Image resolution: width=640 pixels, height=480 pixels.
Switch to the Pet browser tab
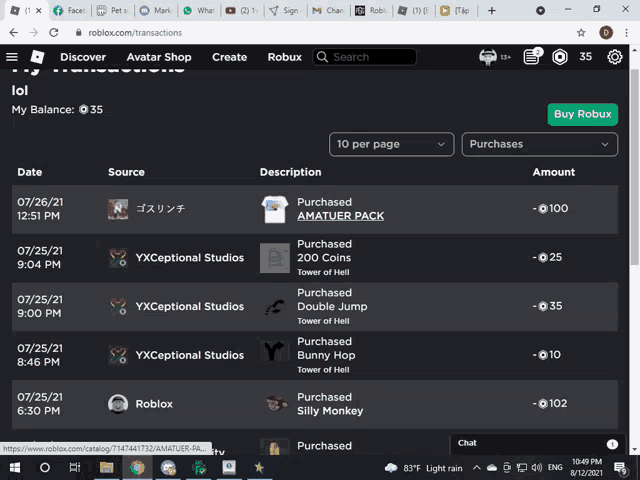coord(113,11)
